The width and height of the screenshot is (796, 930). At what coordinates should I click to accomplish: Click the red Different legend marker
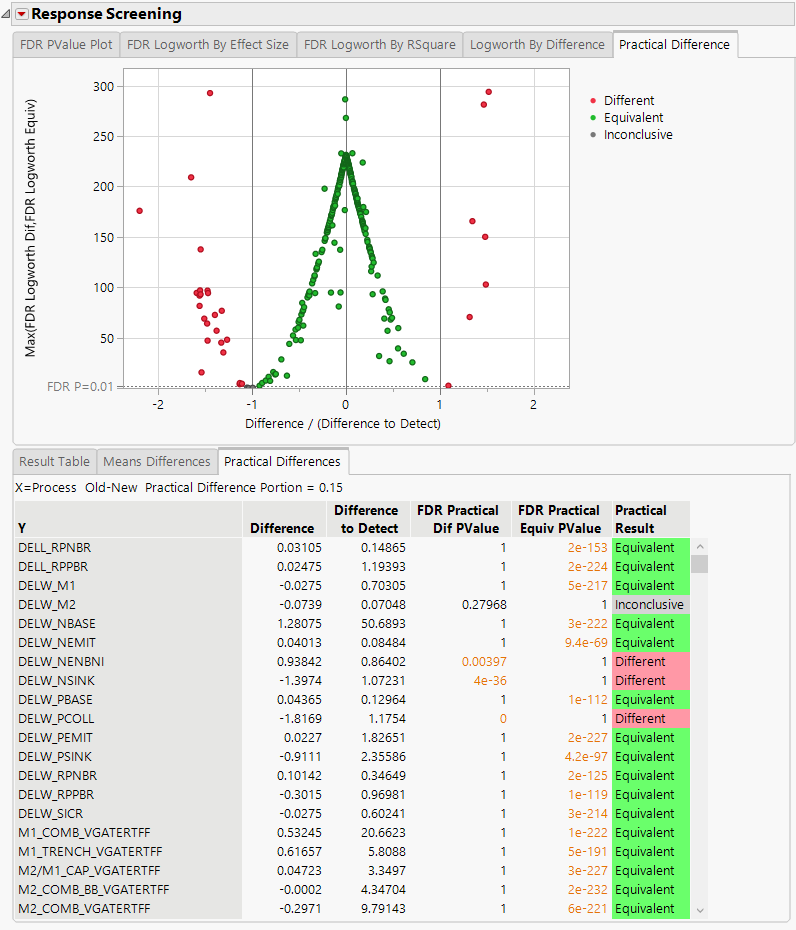[x=593, y=101]
